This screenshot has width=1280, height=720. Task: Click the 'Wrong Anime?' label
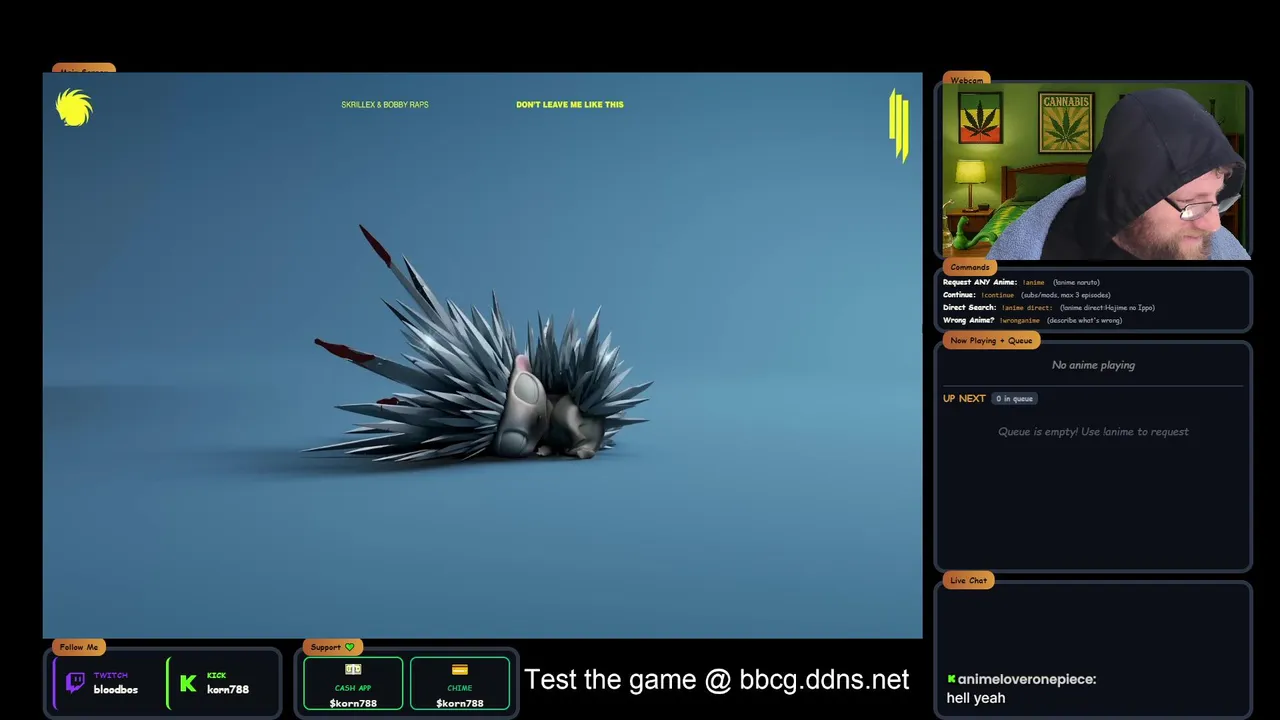(969, 321)
